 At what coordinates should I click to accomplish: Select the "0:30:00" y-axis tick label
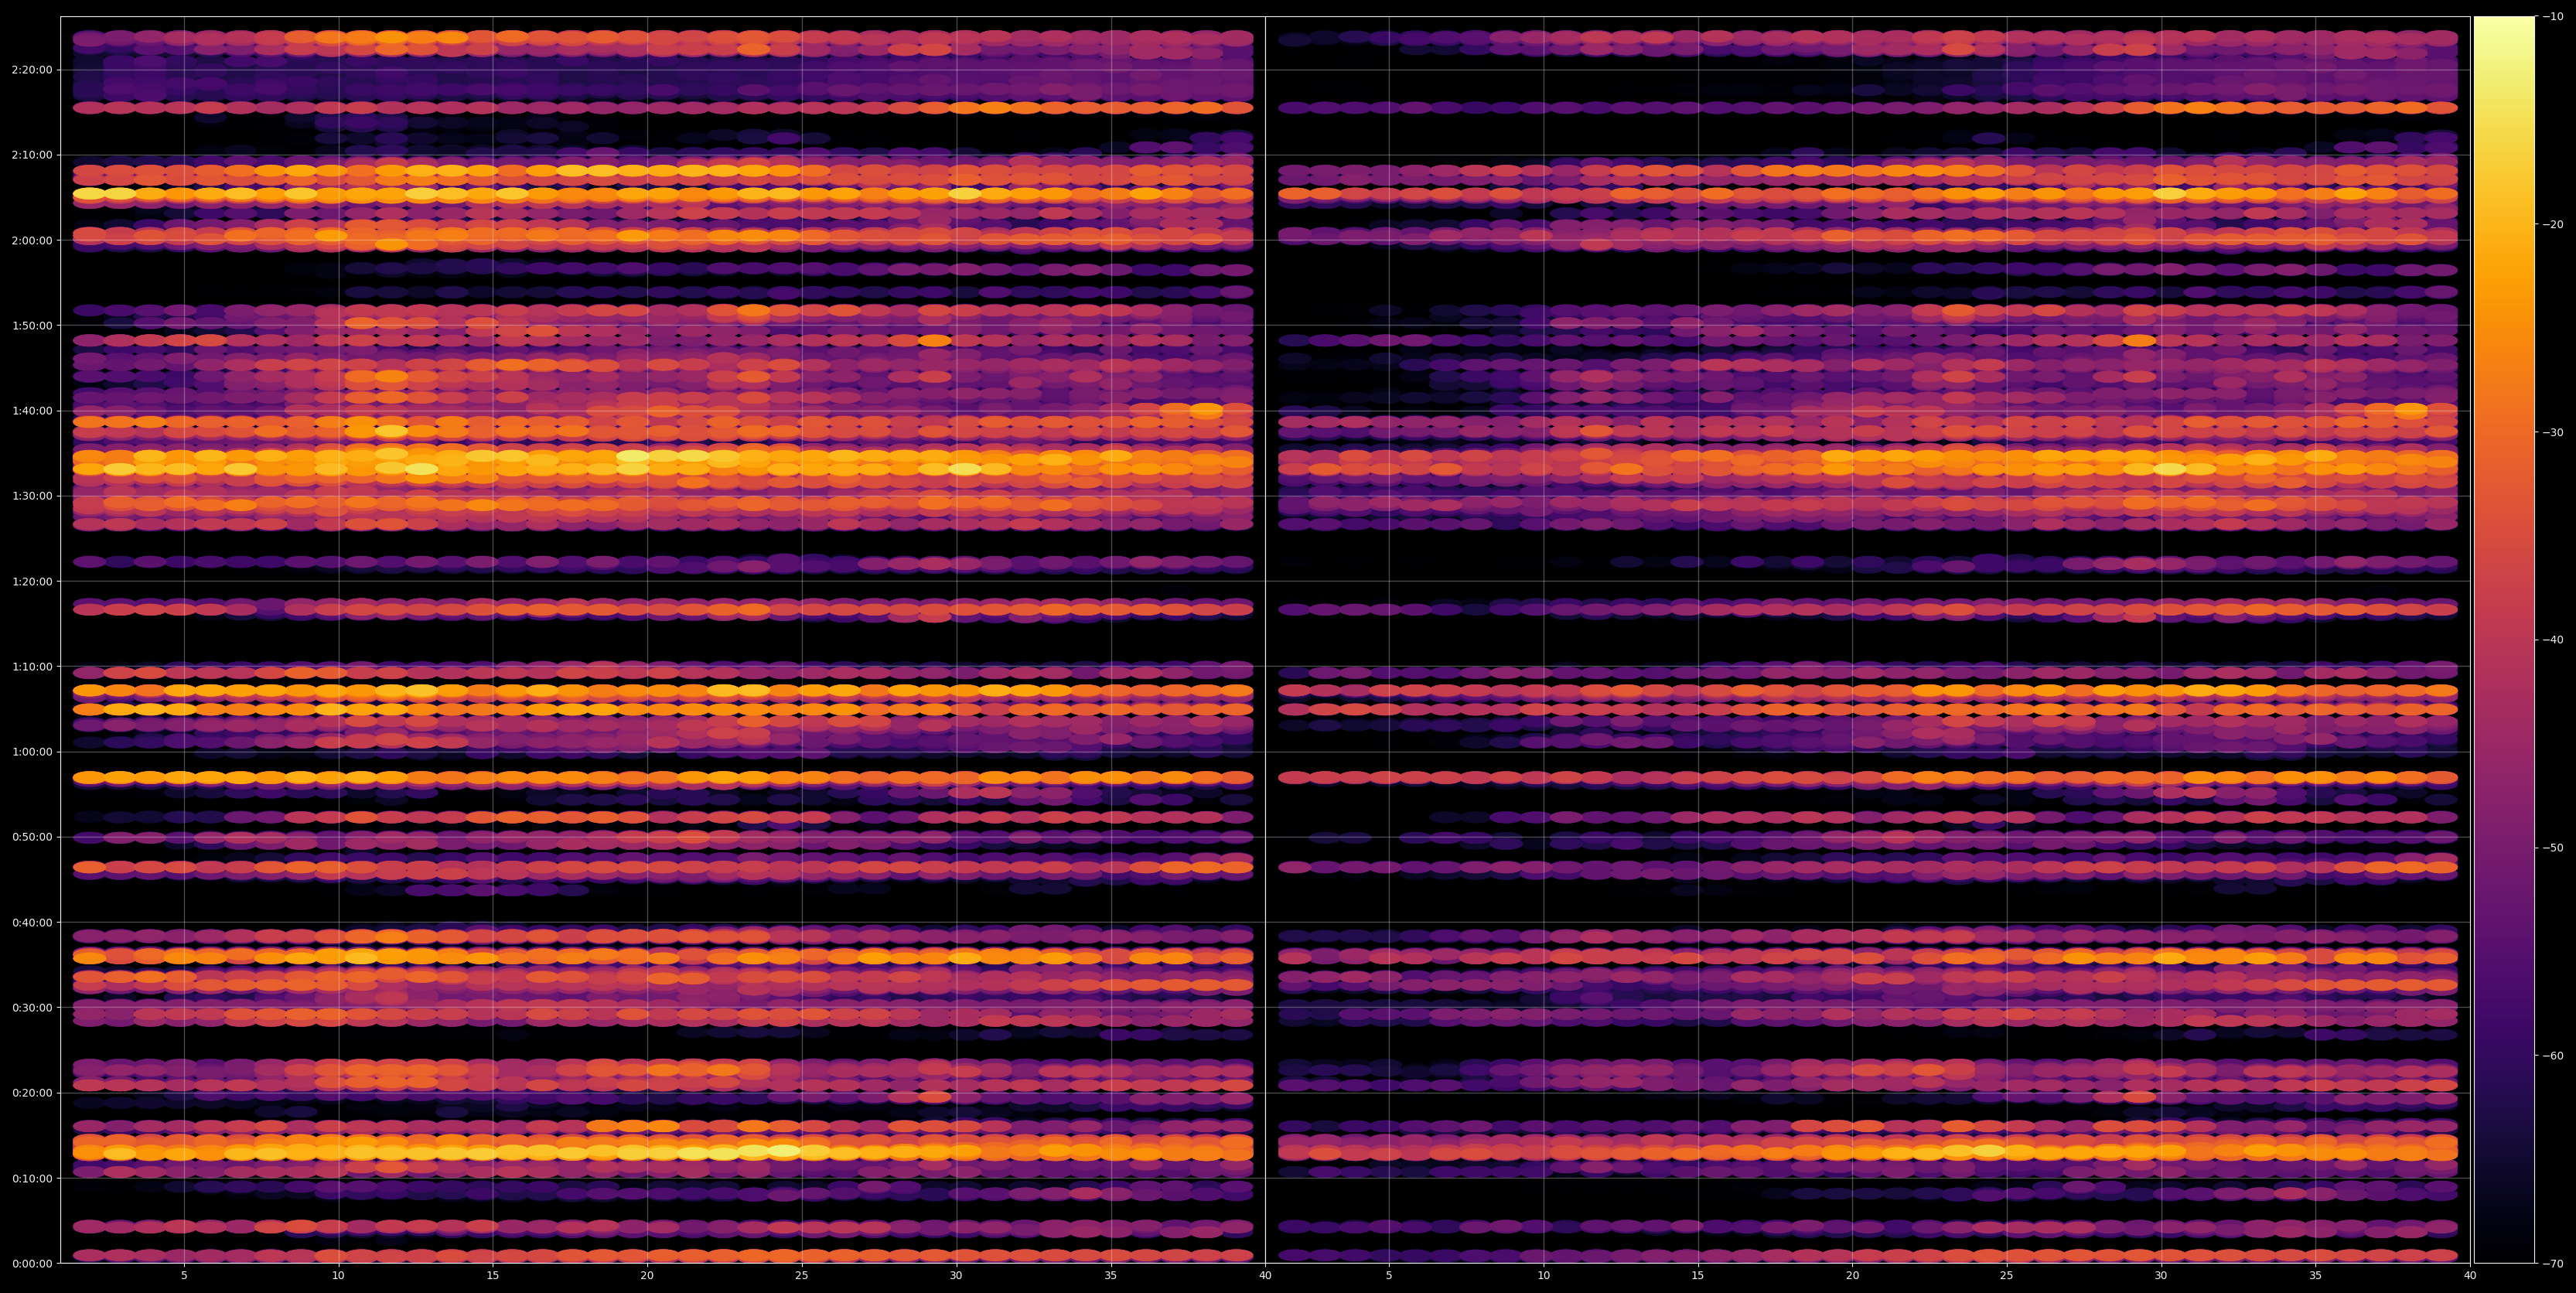(32, 1008)
